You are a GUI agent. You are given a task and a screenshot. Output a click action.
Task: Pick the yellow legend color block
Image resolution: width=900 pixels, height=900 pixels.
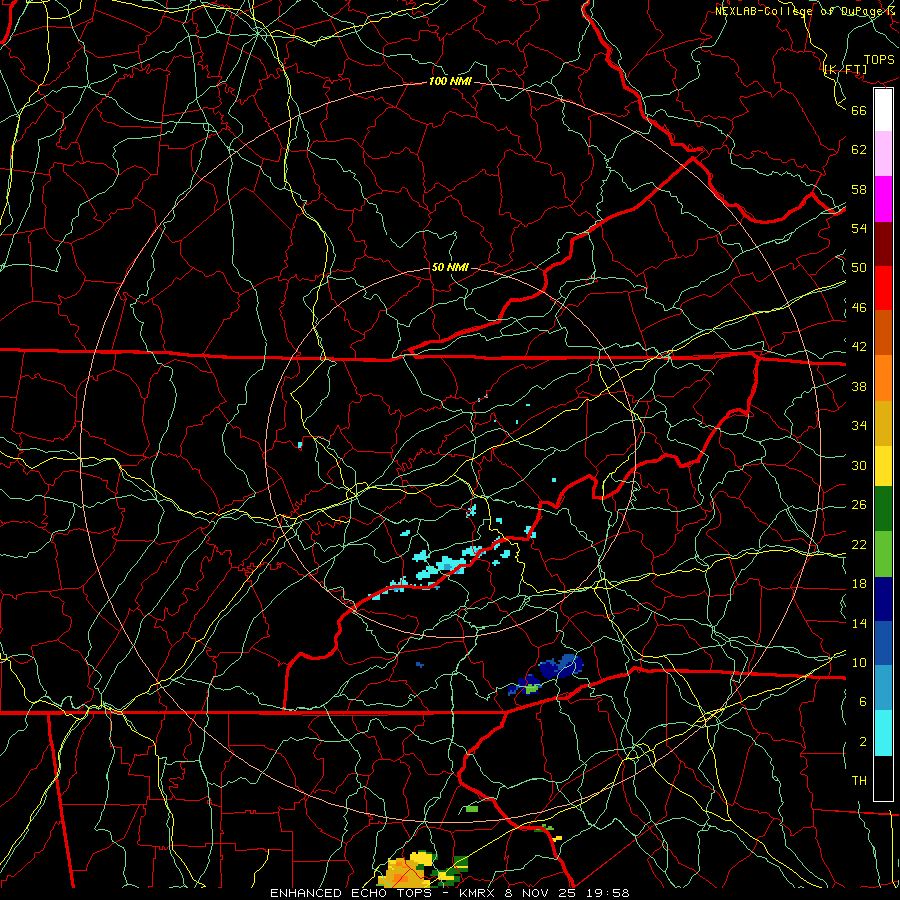(883, 466)
